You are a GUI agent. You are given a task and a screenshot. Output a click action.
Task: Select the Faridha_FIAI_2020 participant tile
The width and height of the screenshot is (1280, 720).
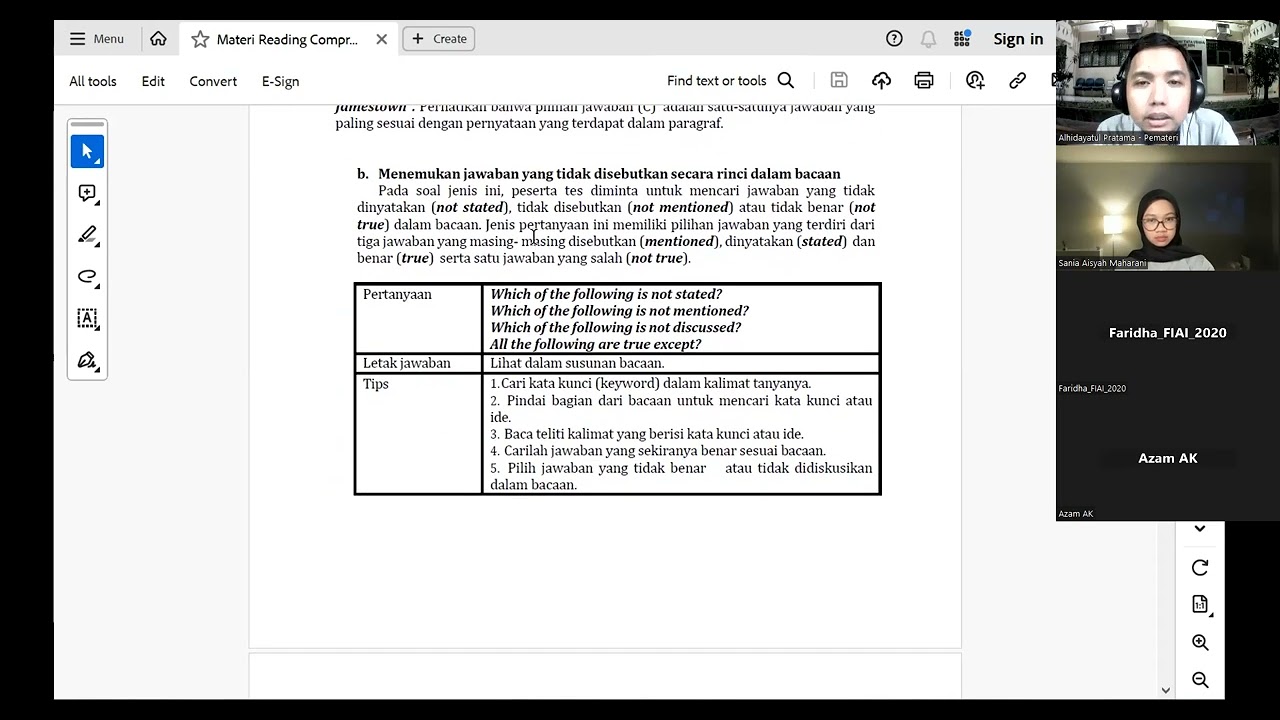click(x=1167, y=333)
